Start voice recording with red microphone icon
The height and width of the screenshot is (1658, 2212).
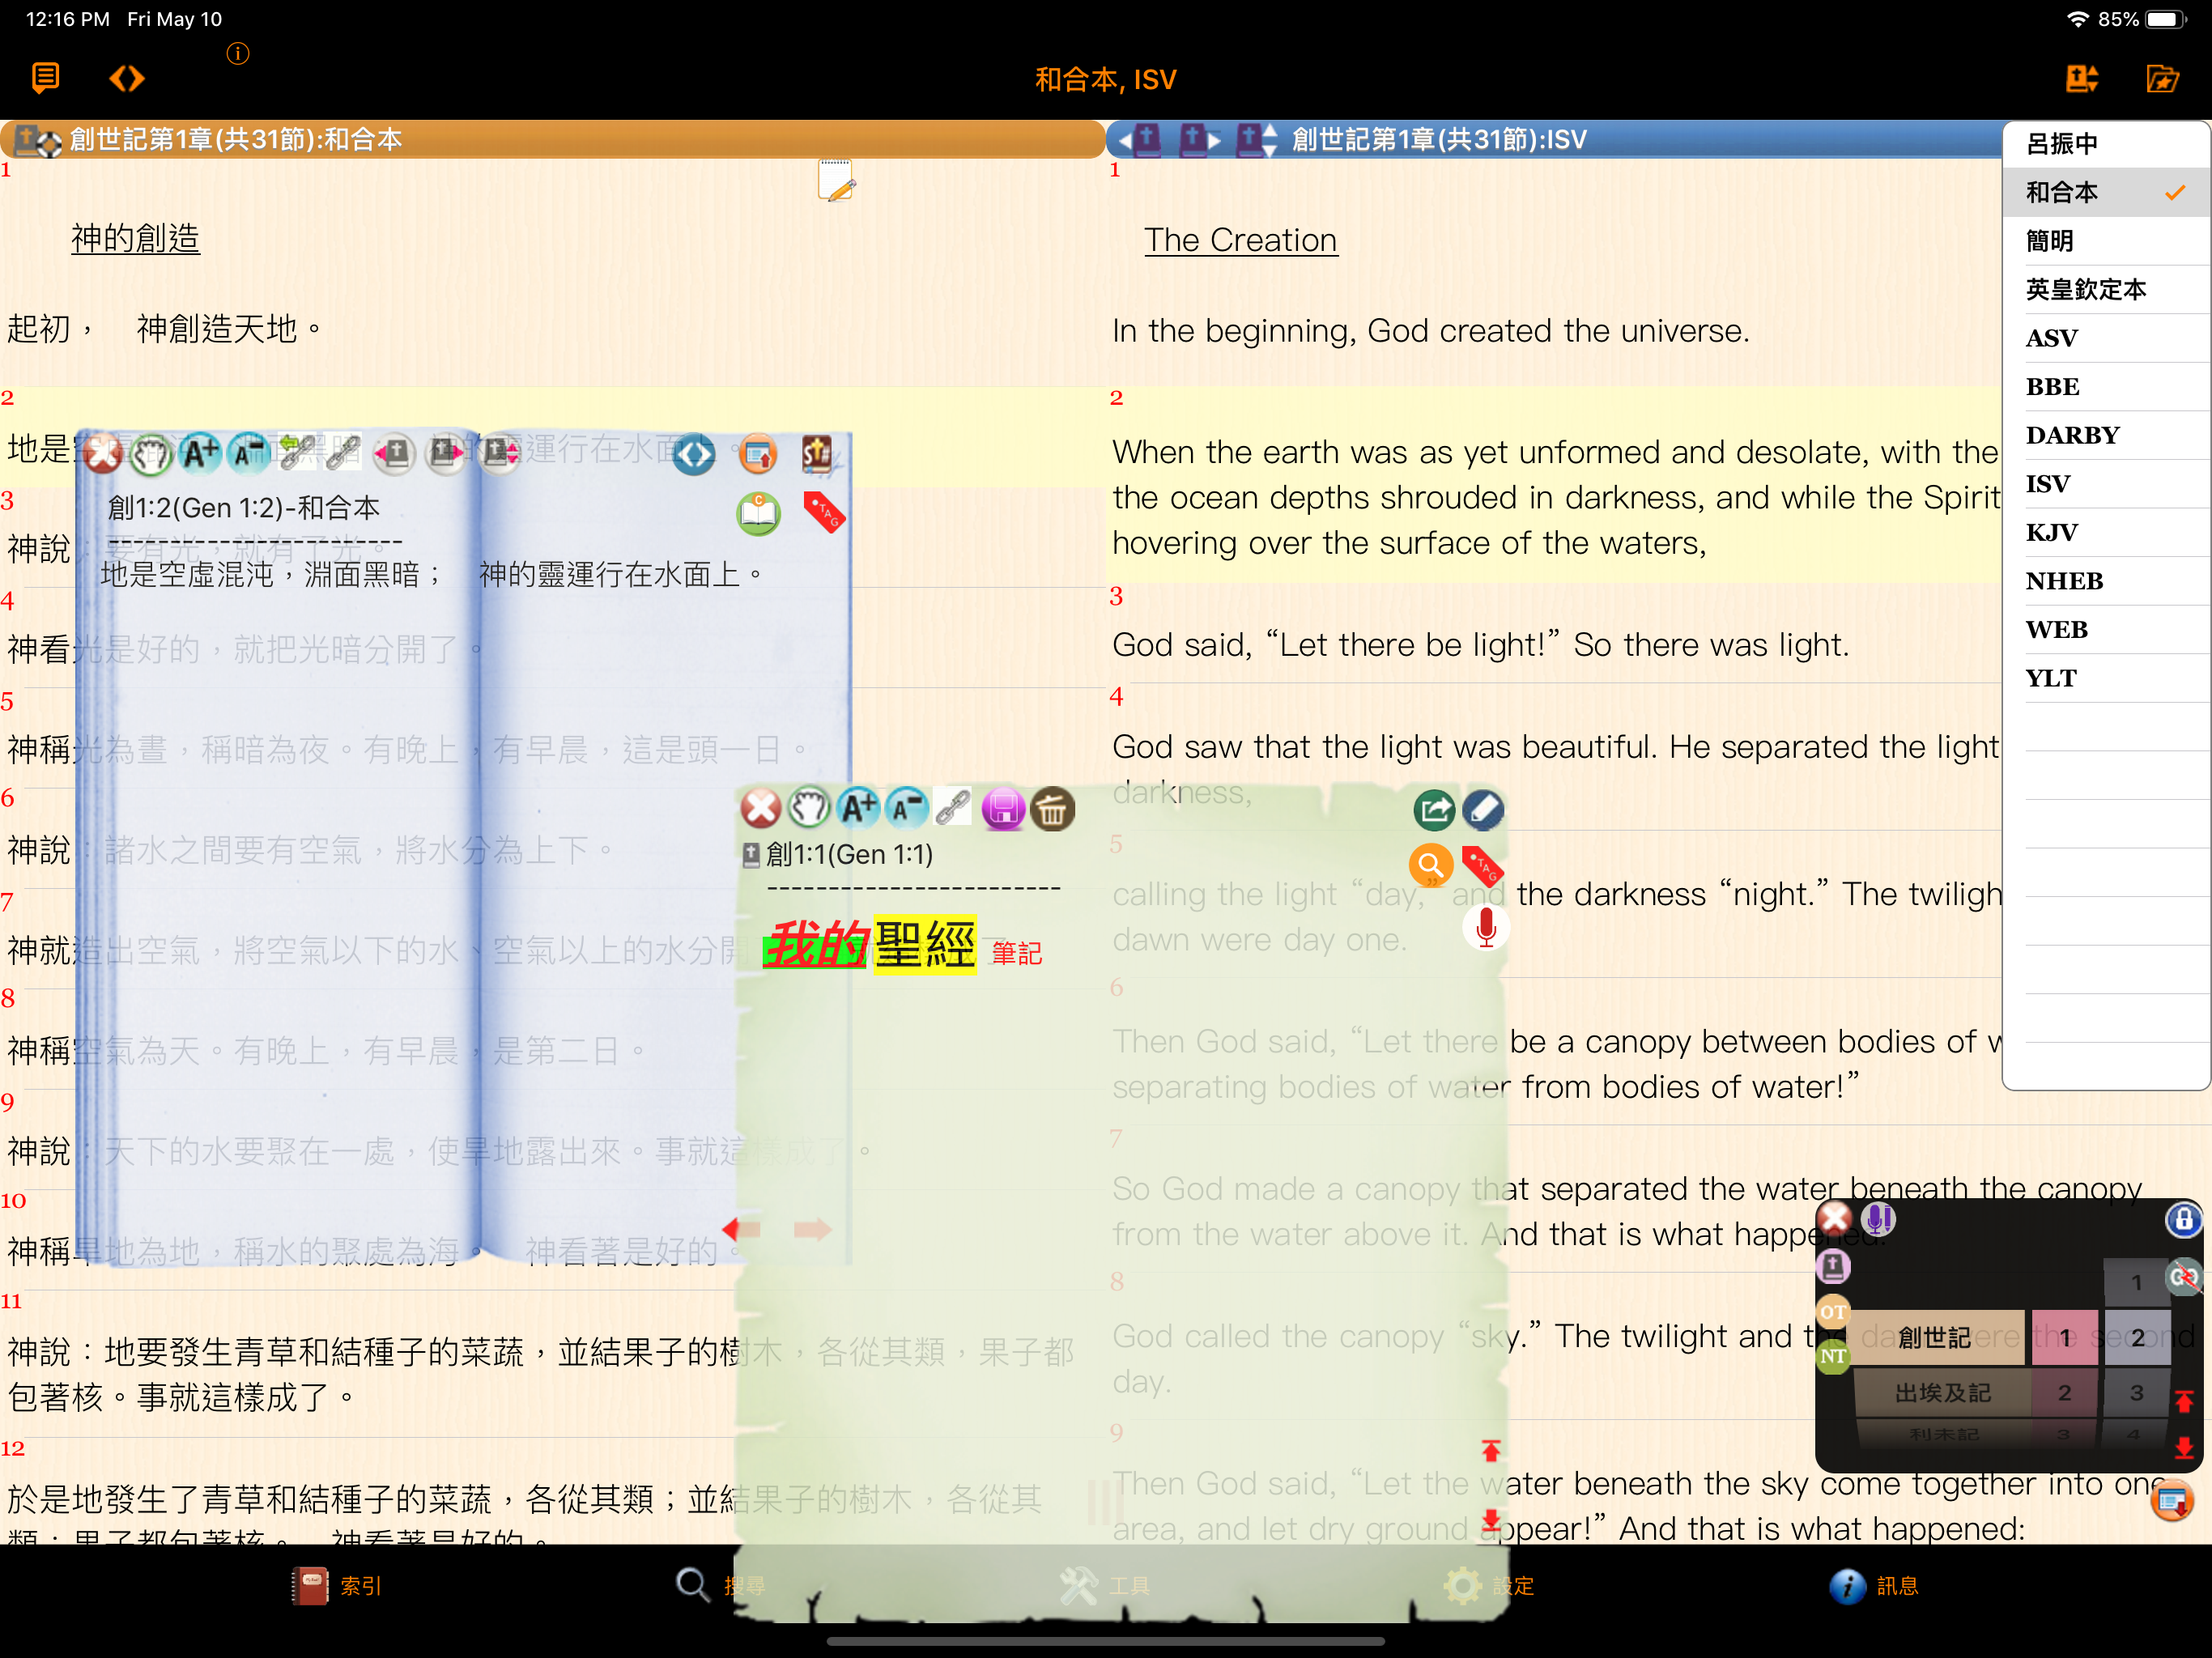point(1486,927)
